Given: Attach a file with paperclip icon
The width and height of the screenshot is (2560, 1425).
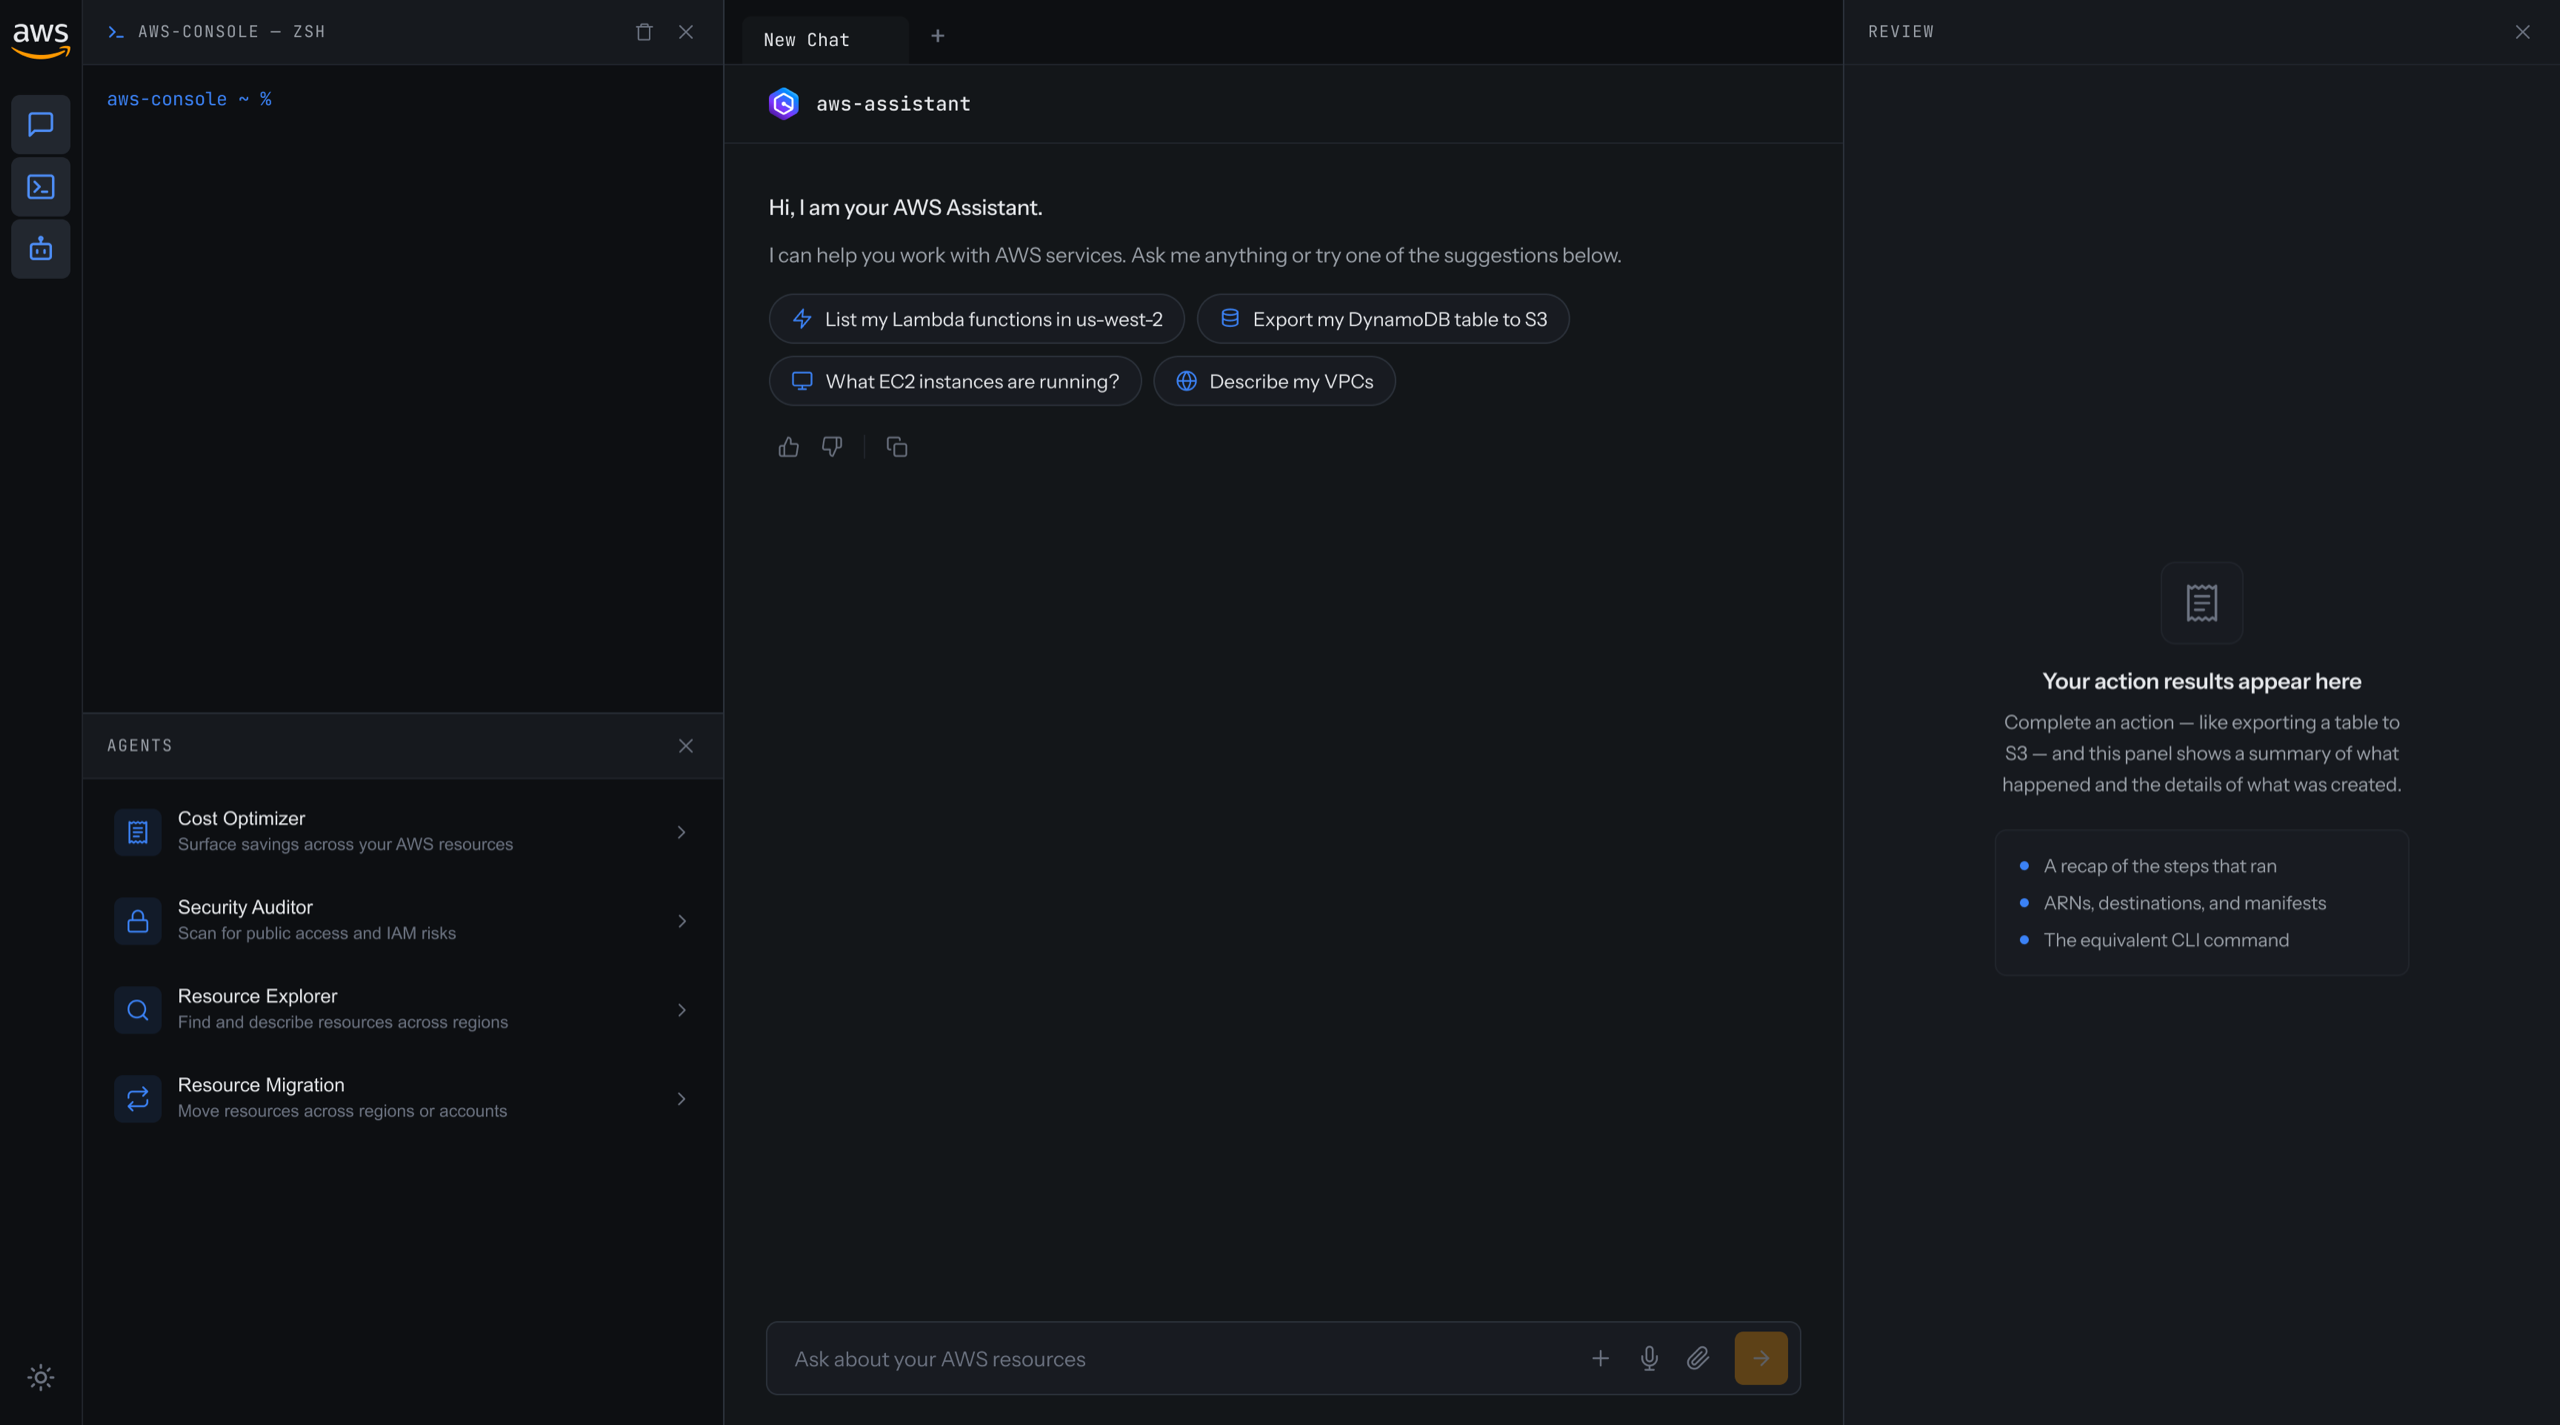Looking at the screenshot, I should tap(1698, 1358).
